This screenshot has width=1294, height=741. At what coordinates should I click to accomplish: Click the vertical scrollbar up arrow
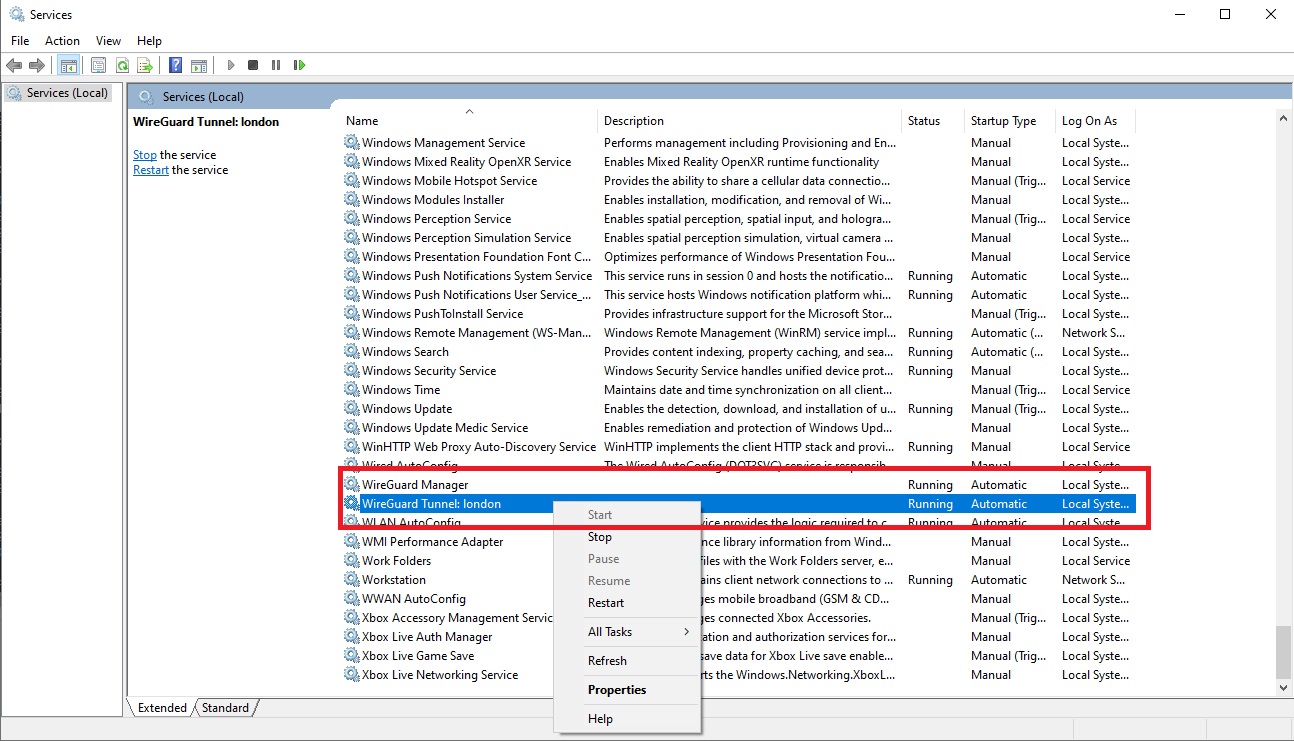tap(1284, 118)
